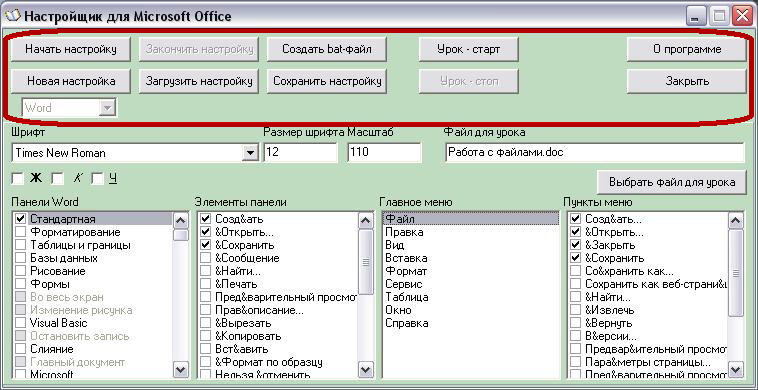Check &Извлечь in Пункты меню

[x=575, y=310]
